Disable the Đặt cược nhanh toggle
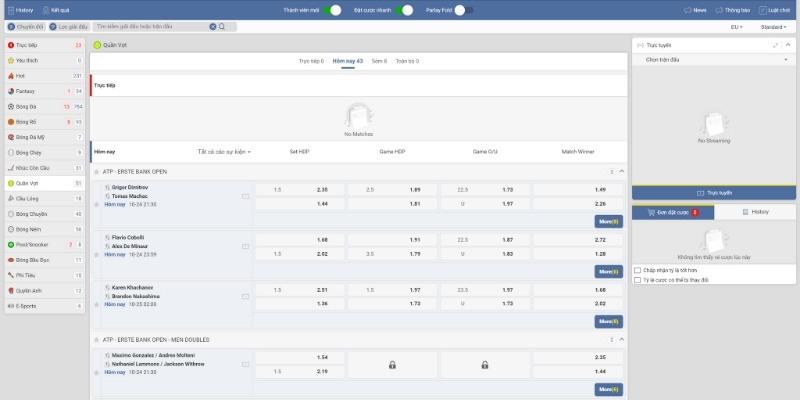The image size is (800, 400). [405, 9]
